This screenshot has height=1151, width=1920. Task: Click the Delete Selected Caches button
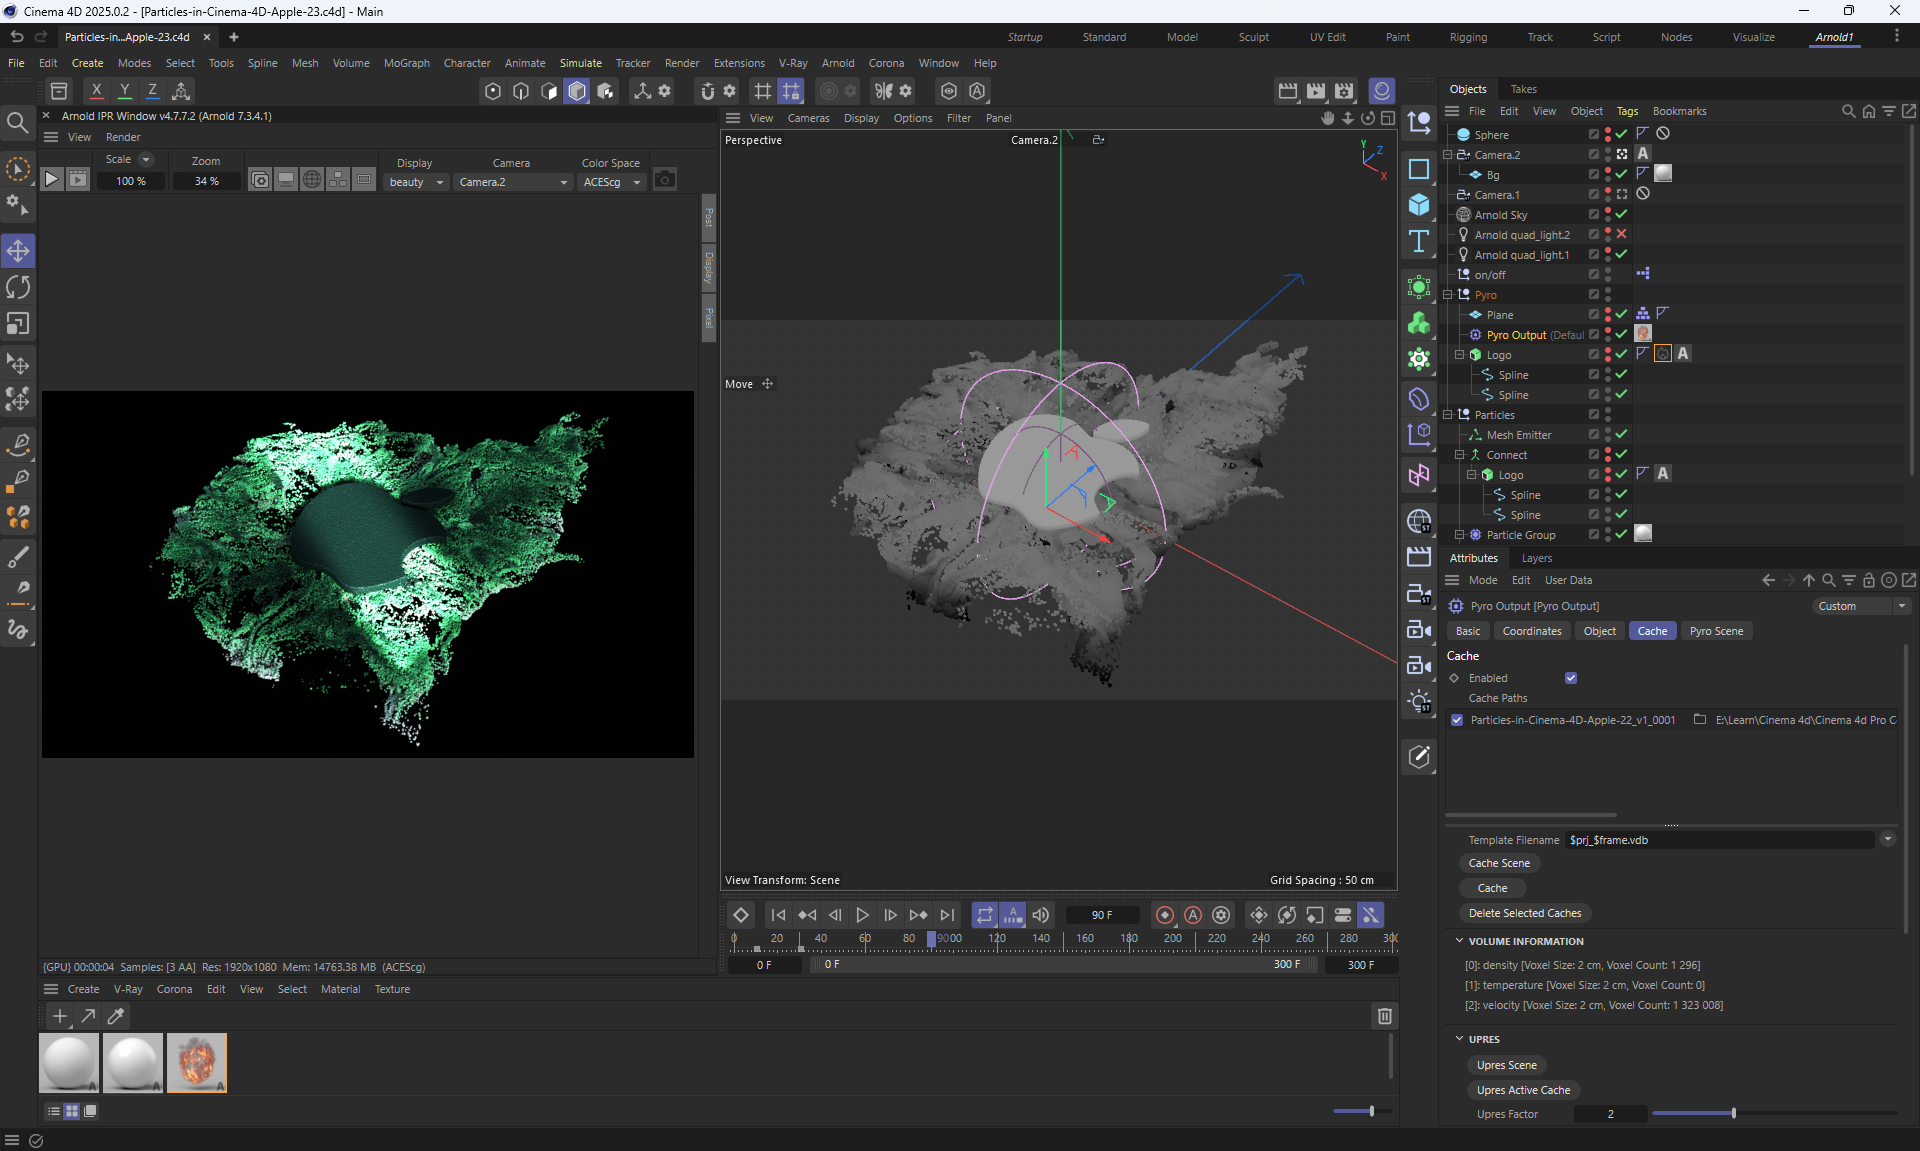pos(1524,913)
